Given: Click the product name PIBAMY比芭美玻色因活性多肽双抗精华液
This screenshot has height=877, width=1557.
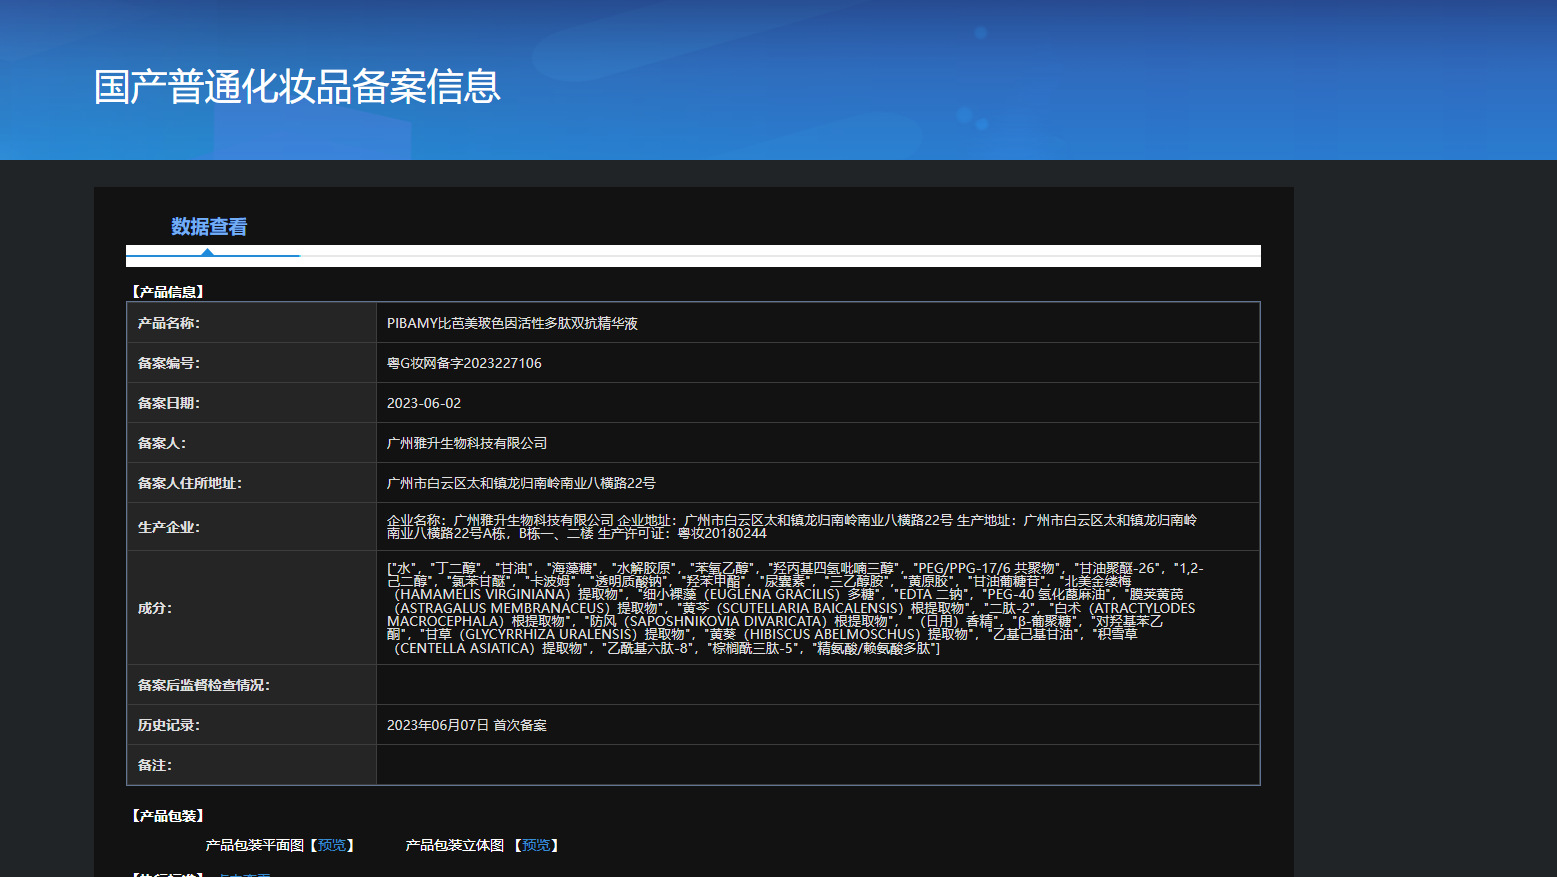Looking at the screenshot, I should pyautogui.click(x=512, y=323).
